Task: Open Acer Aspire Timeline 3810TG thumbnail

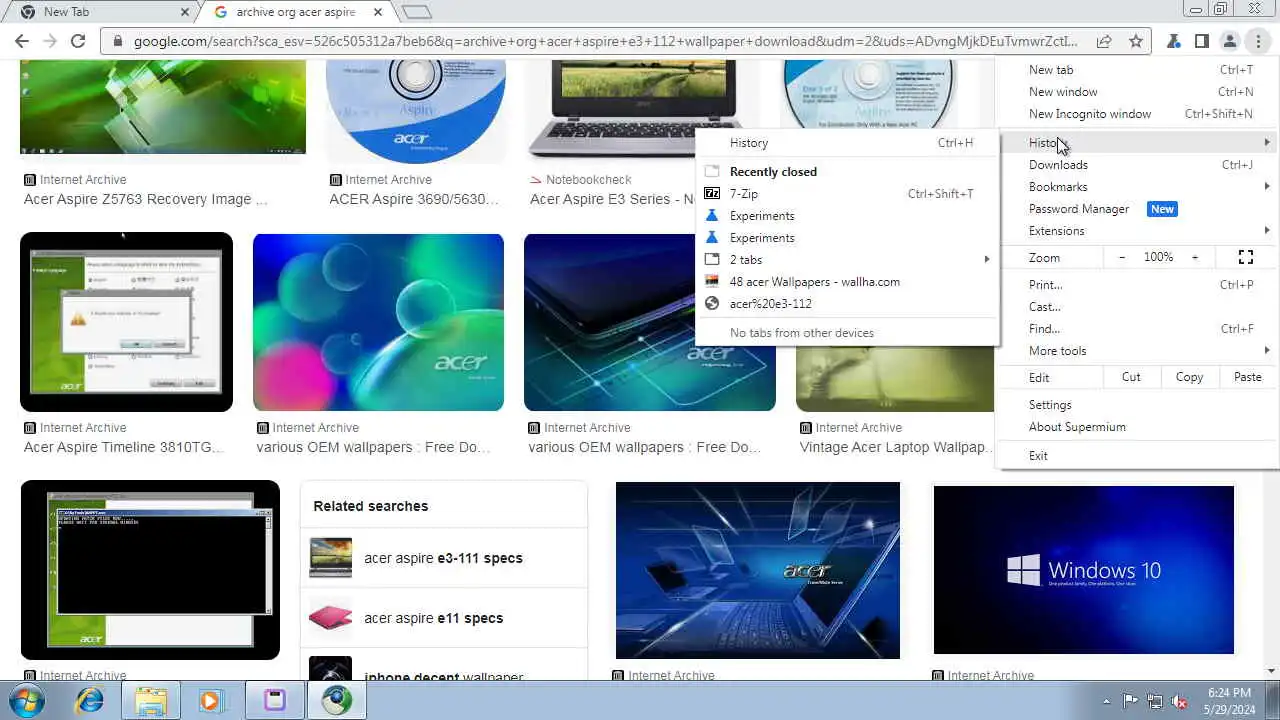Action: pyautogui.click(x=126, y=322)
